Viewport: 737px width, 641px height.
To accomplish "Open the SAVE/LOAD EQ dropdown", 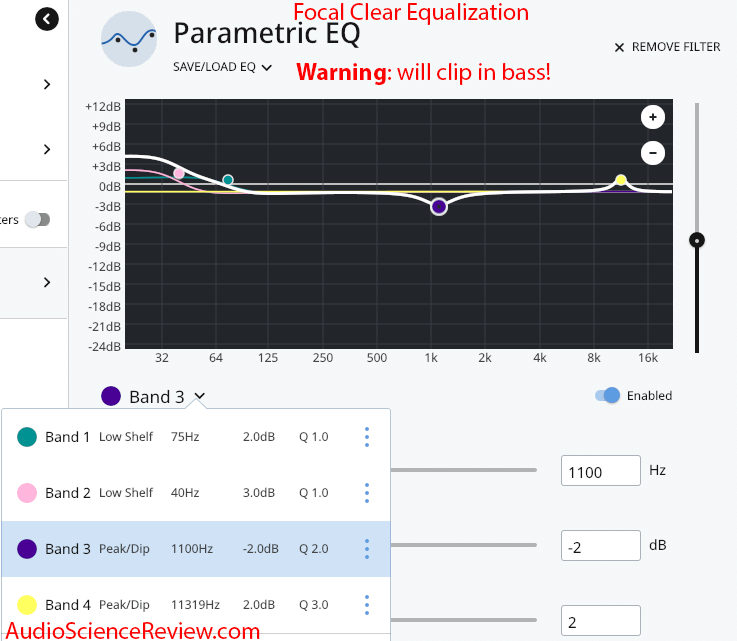I will point(222,67).
